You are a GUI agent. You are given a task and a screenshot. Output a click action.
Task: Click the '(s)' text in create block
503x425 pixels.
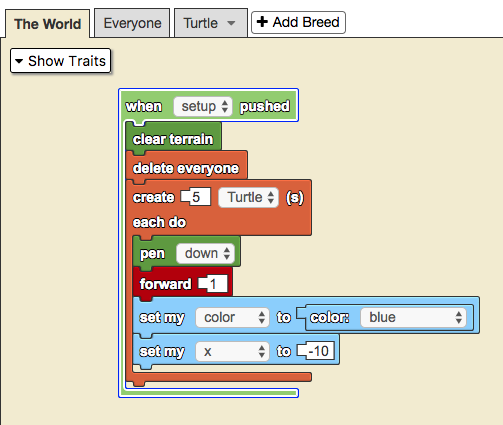pos(295,197)
